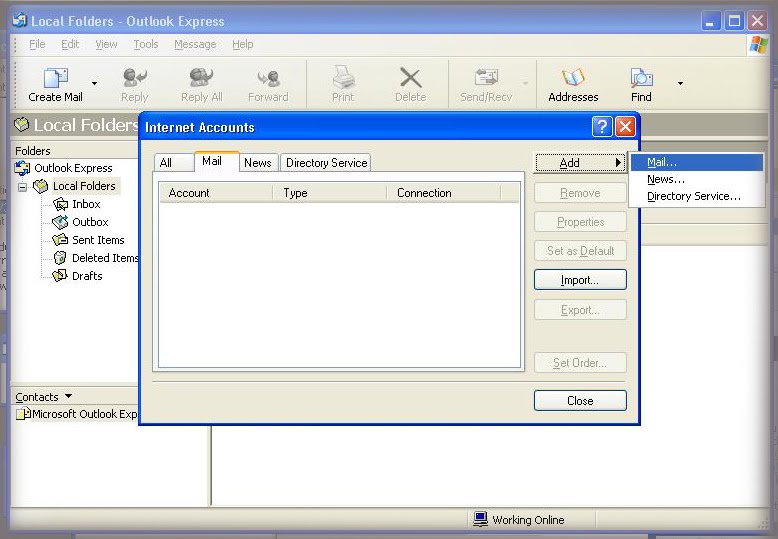
Task: Open the Edit menu
Action: pos(70,45)
